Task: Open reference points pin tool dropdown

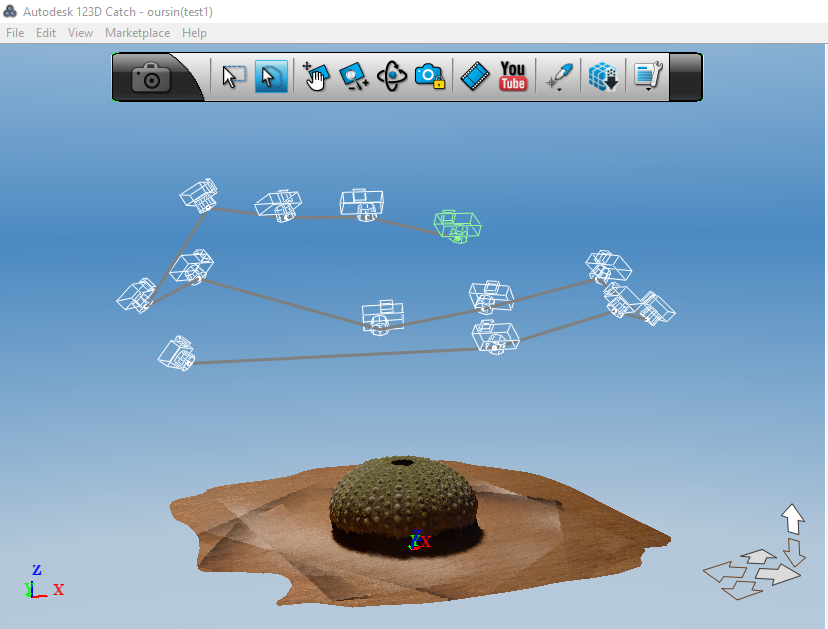Action: [x=559, y=78]
